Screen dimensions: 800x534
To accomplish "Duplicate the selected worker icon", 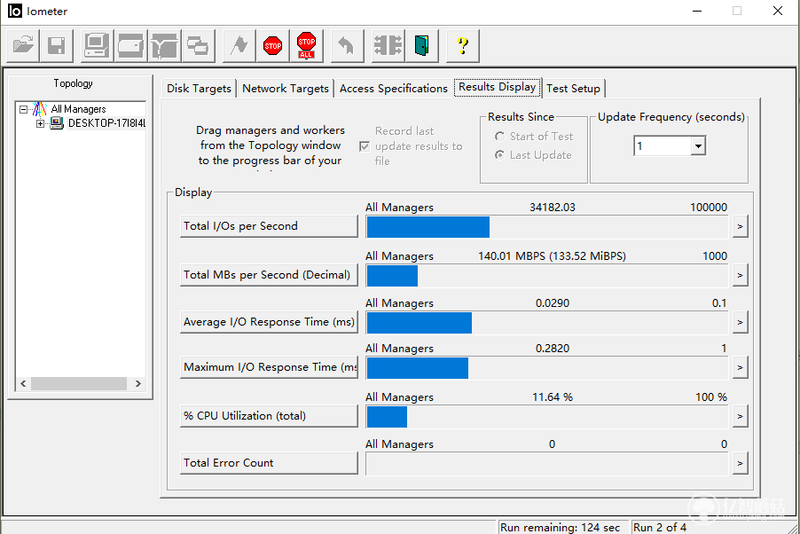I will (x=198, y=46).
